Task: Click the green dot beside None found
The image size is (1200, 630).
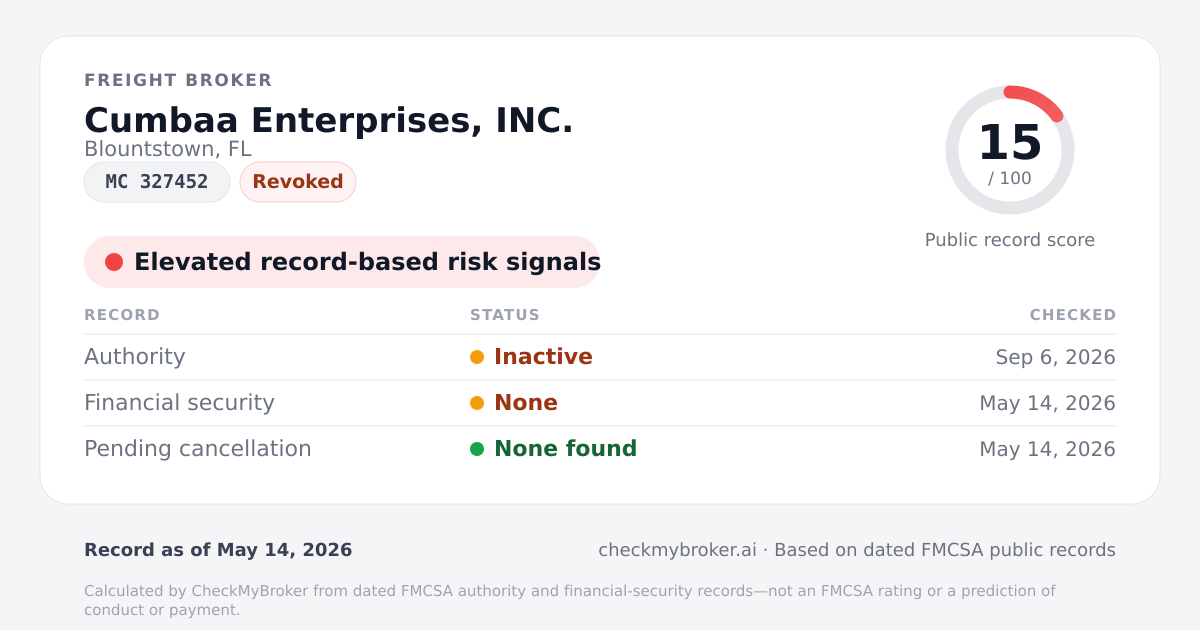Action: pos(477,449)
